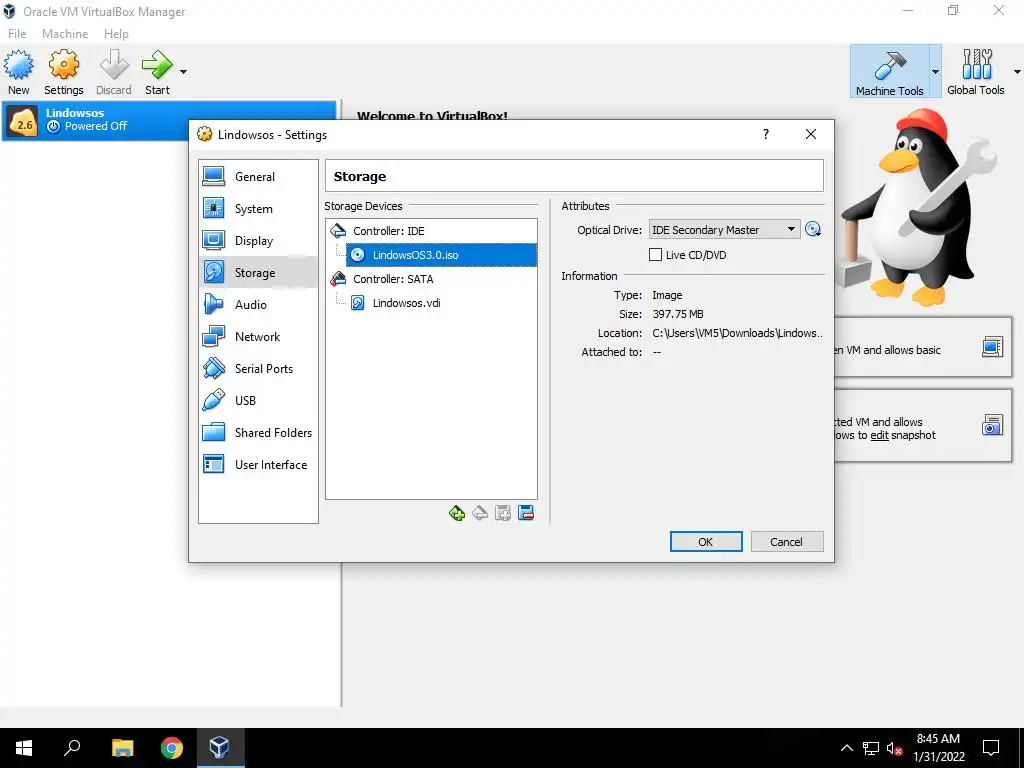
Task: Click the Details tool icon in Welcome pane
Action: pos(992,347)
